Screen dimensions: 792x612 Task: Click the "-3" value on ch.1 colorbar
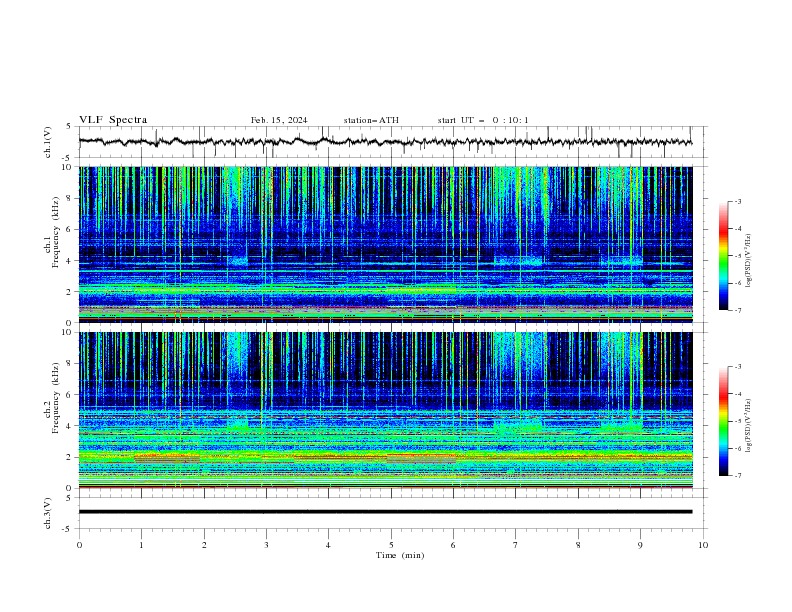pyautogui.click(x=738, y=201)
